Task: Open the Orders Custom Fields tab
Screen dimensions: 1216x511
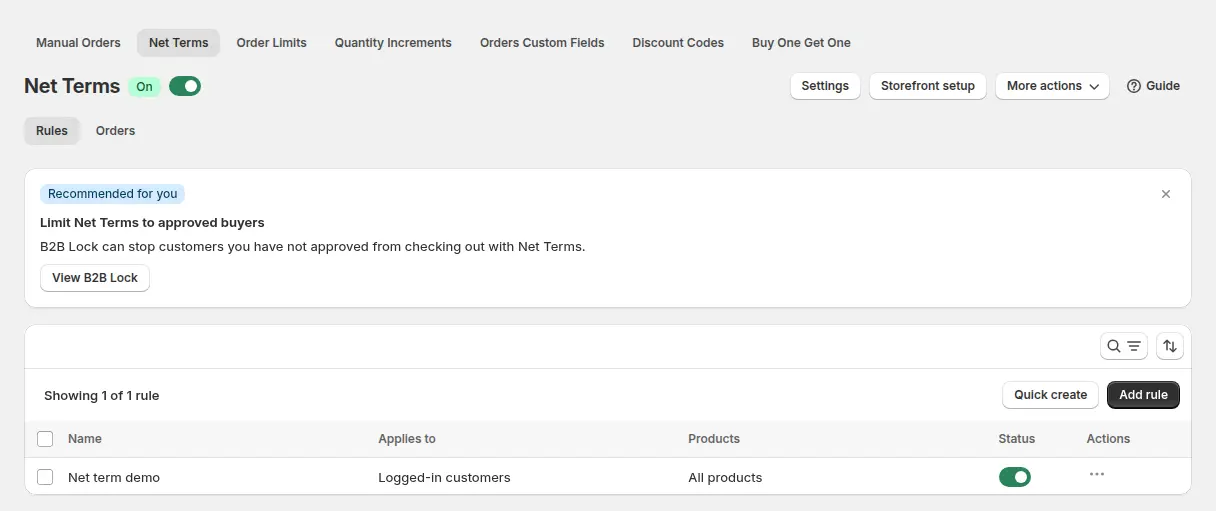Action: [x=542, y=43]
